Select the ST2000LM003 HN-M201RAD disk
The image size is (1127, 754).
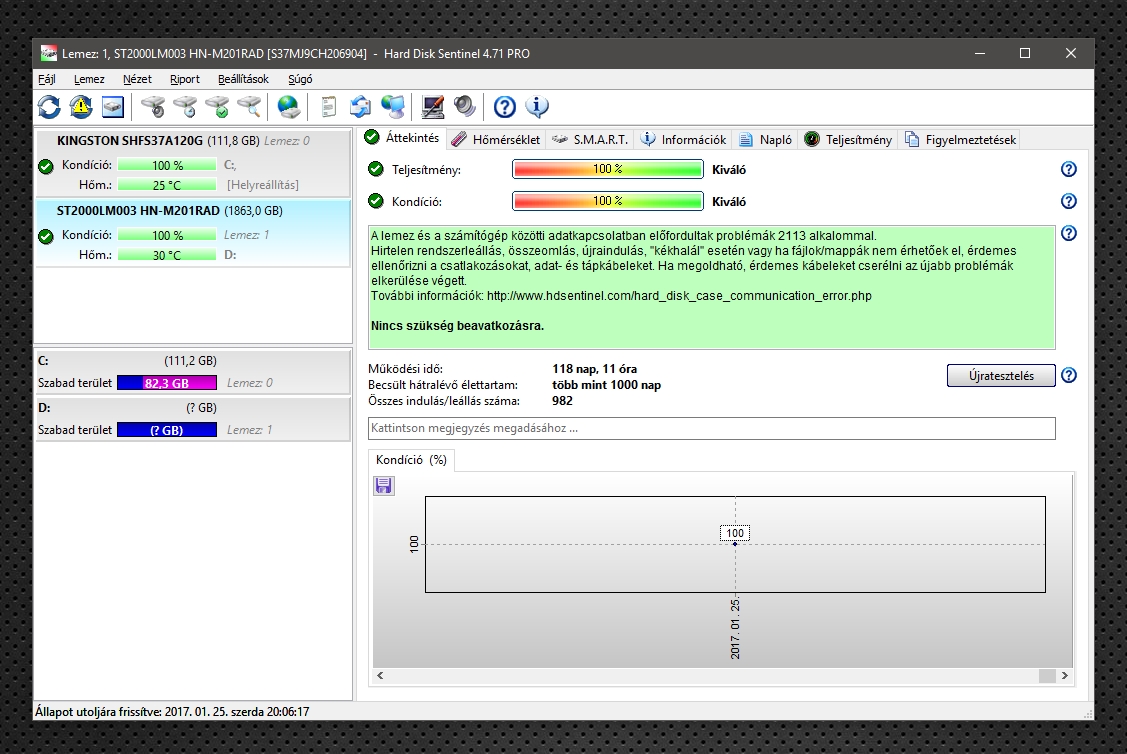tap(193, 233)
